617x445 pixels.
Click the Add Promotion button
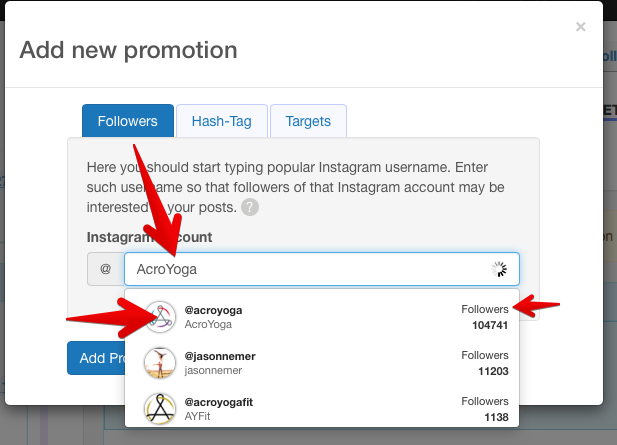(96, 358)
